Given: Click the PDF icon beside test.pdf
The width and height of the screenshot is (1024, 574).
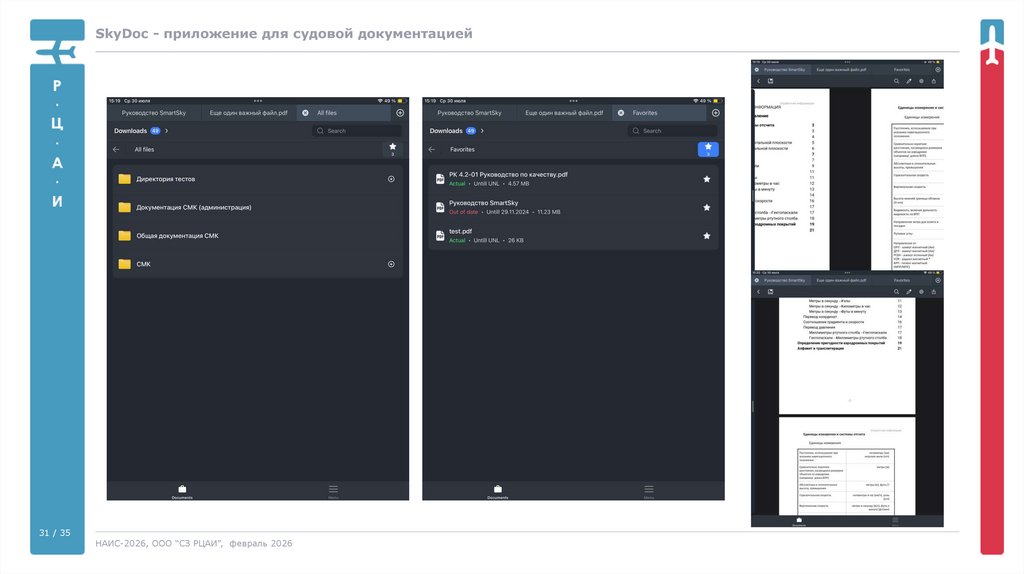Looking at the screenshot, I should coord(440,236).
